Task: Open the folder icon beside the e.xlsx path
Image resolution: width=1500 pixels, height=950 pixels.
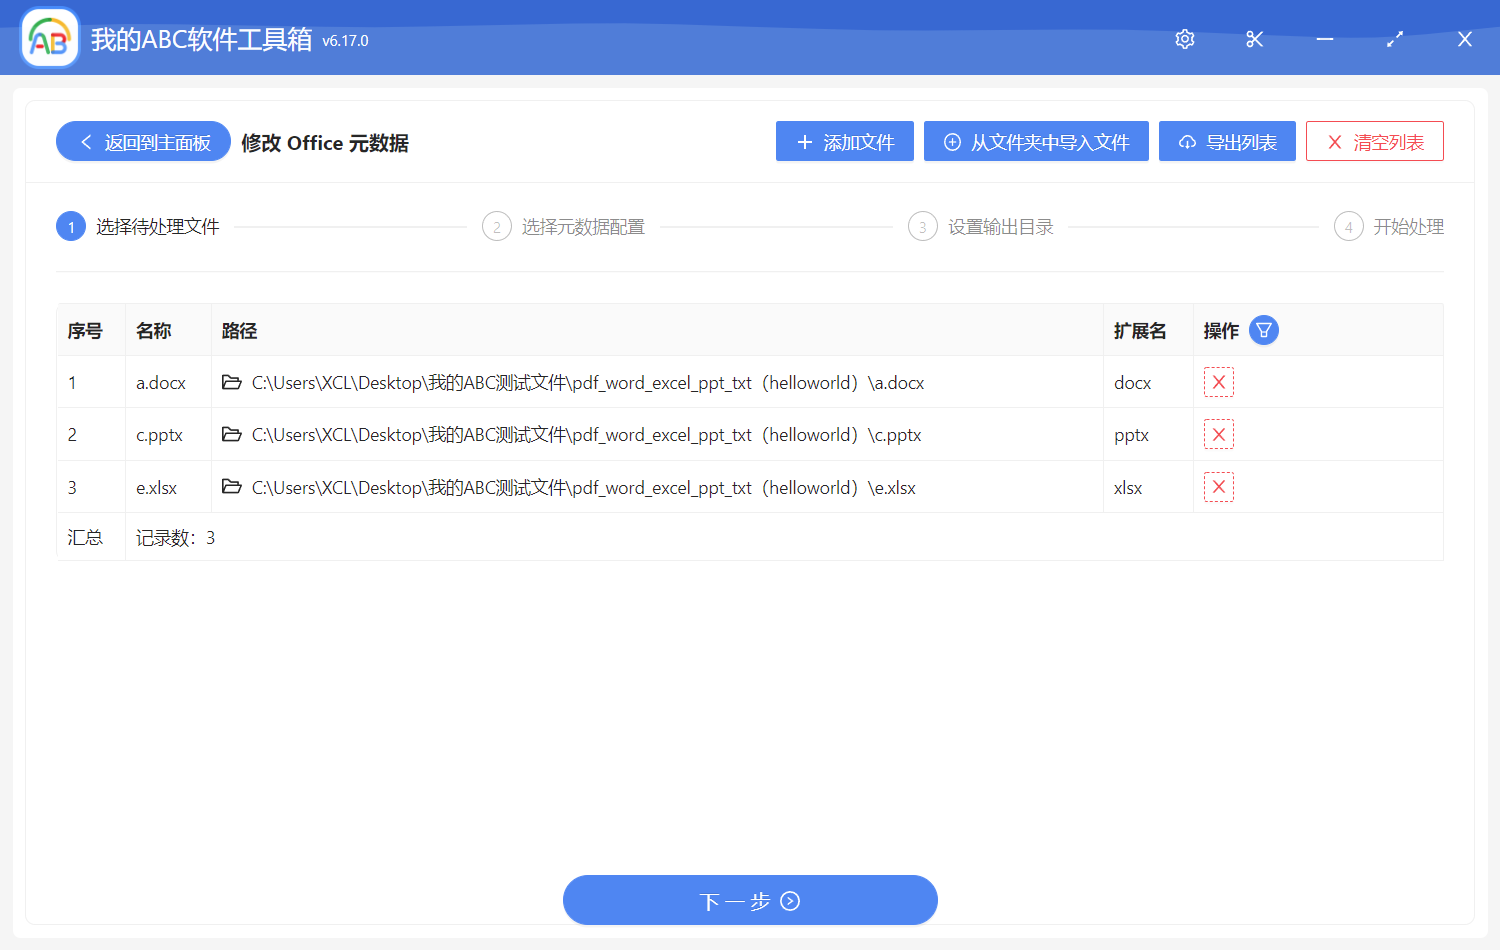Action: 231,487
